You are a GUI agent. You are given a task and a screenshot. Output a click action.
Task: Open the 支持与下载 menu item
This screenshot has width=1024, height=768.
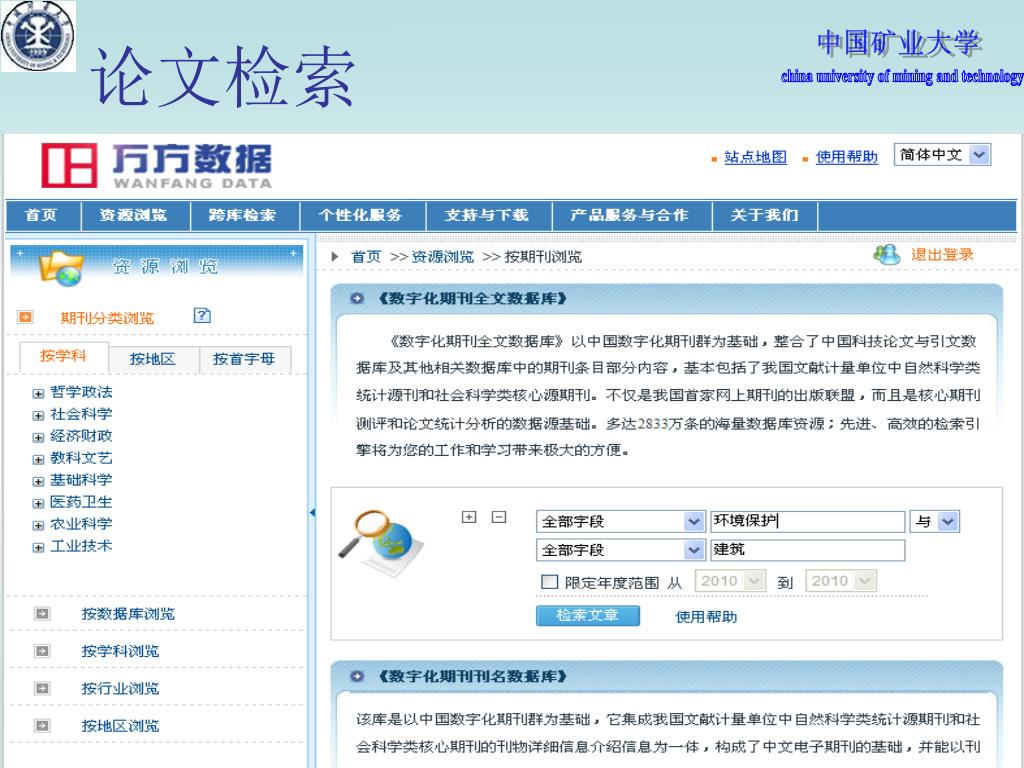pyautogui.click(x=487, y=216)
